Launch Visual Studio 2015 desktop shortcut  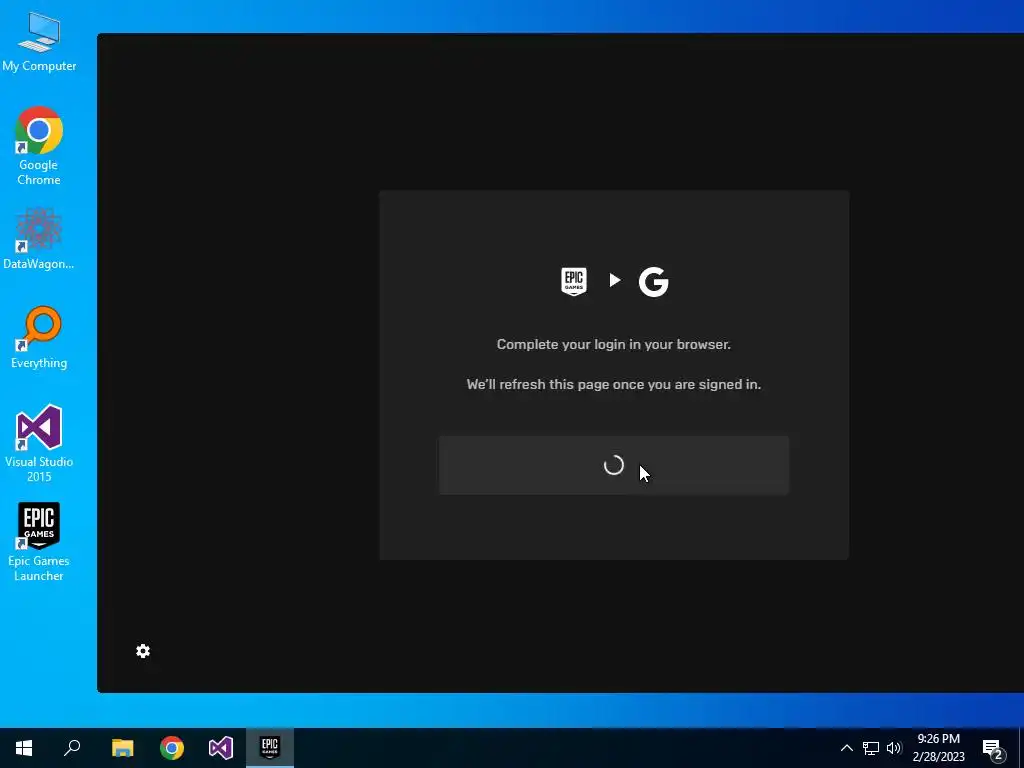point(39,443)
